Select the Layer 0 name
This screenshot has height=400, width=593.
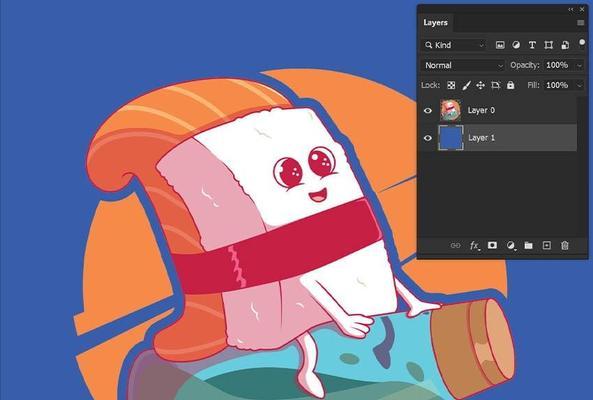[x=481, y=110]
